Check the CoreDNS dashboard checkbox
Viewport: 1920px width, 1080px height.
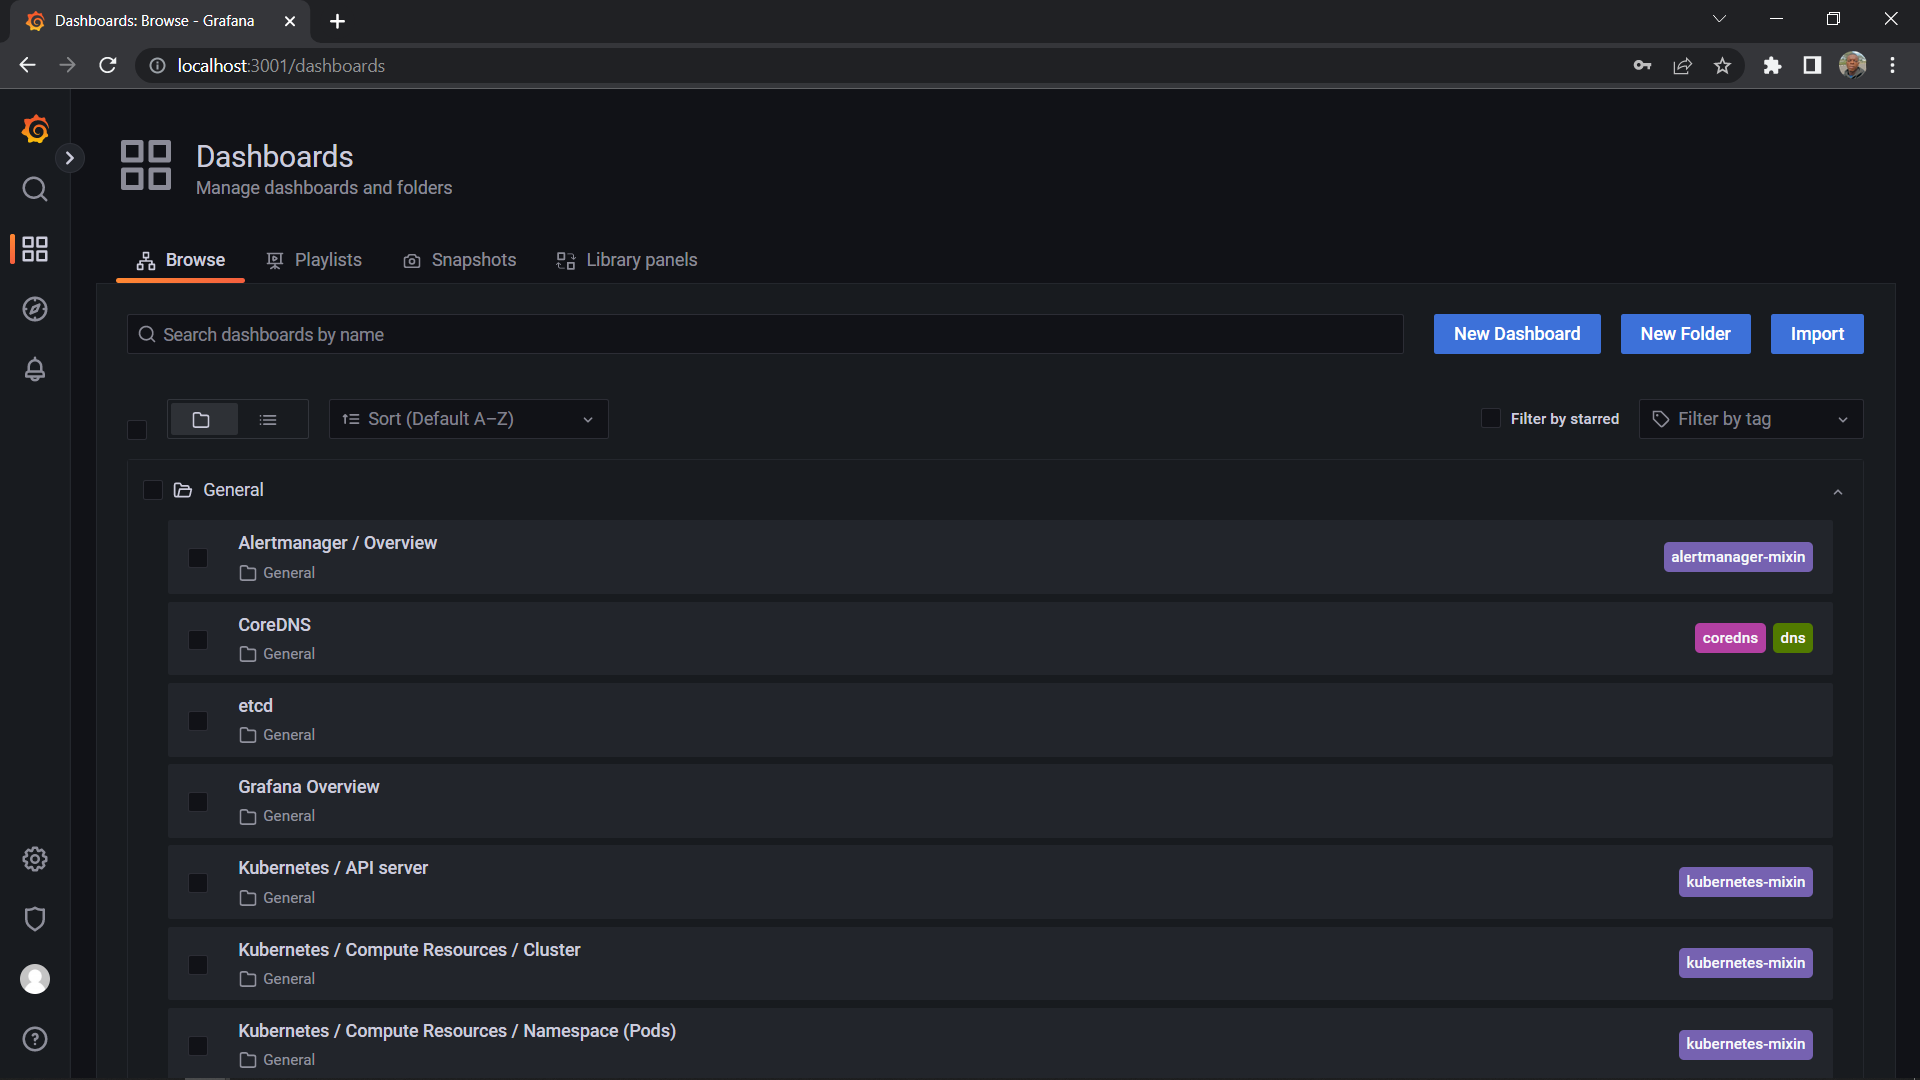(198, 640)
